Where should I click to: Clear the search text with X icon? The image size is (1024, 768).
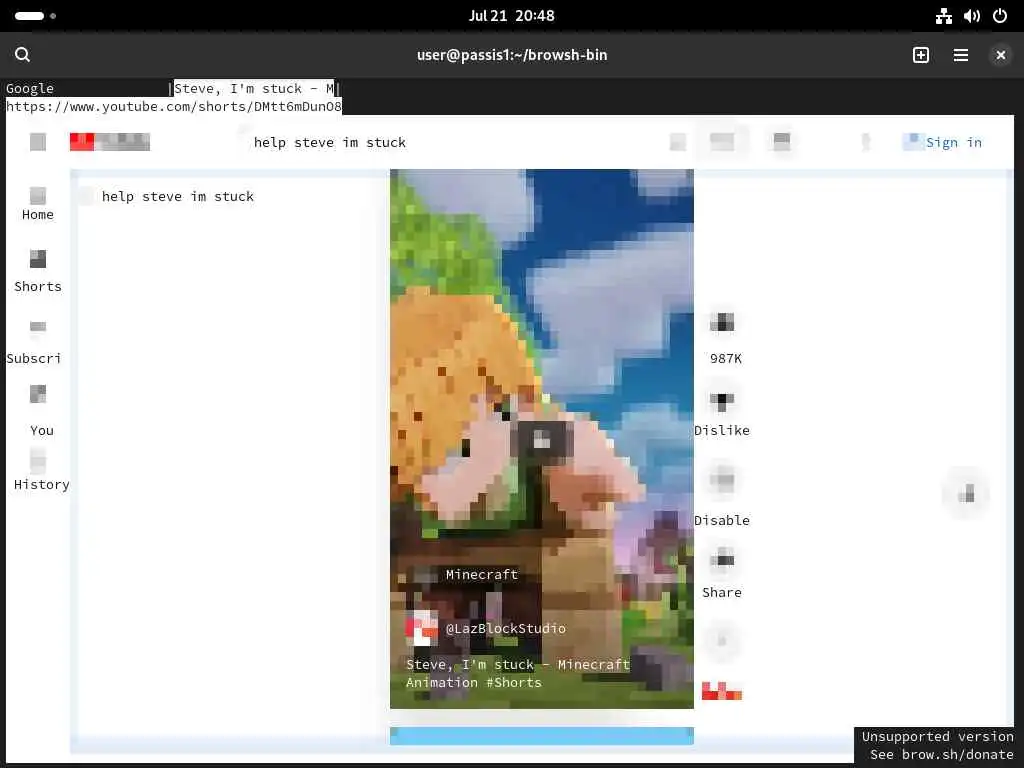pyautogui.click(x=678, y=142)
